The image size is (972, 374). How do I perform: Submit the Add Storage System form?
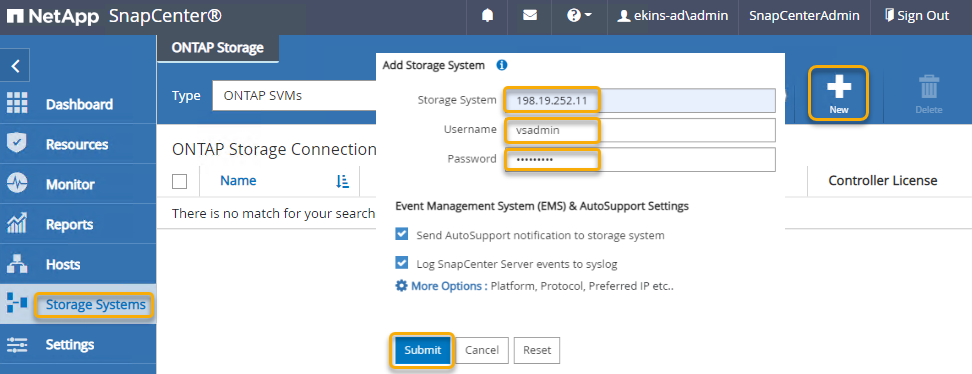[423, 350]
